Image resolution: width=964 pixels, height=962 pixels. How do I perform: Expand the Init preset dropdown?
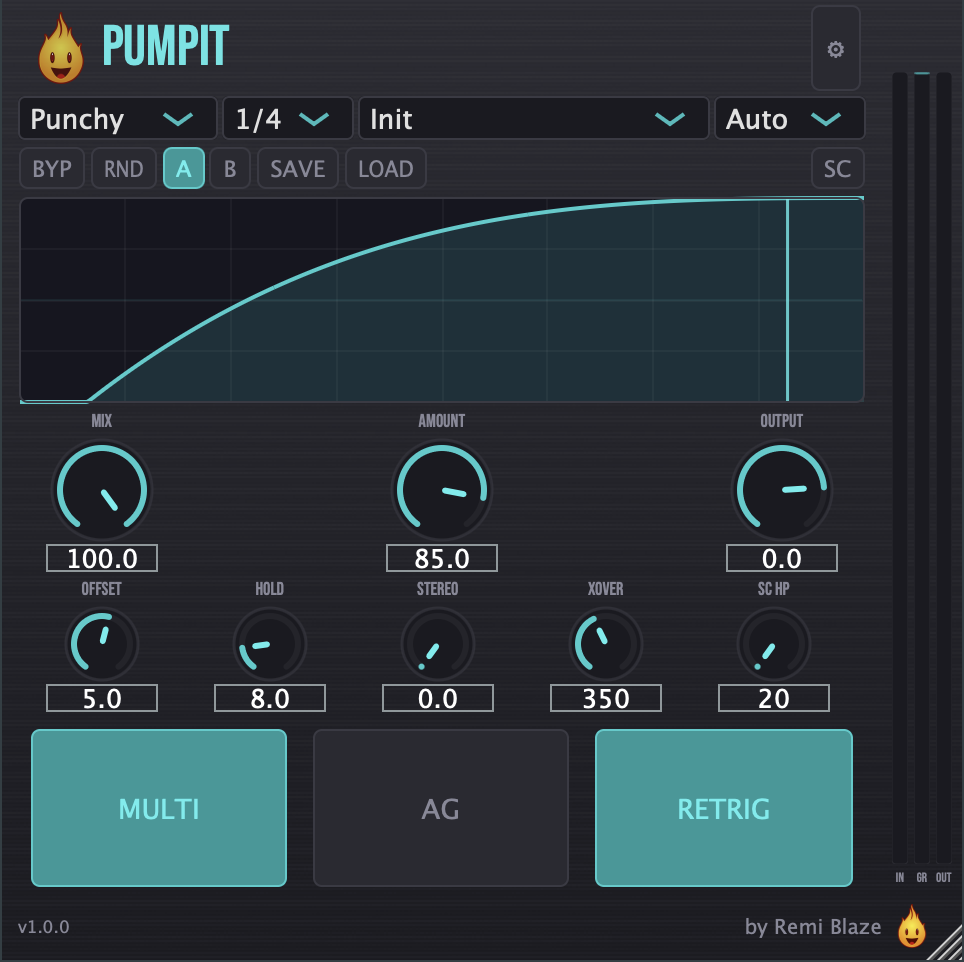coord(533,119)
